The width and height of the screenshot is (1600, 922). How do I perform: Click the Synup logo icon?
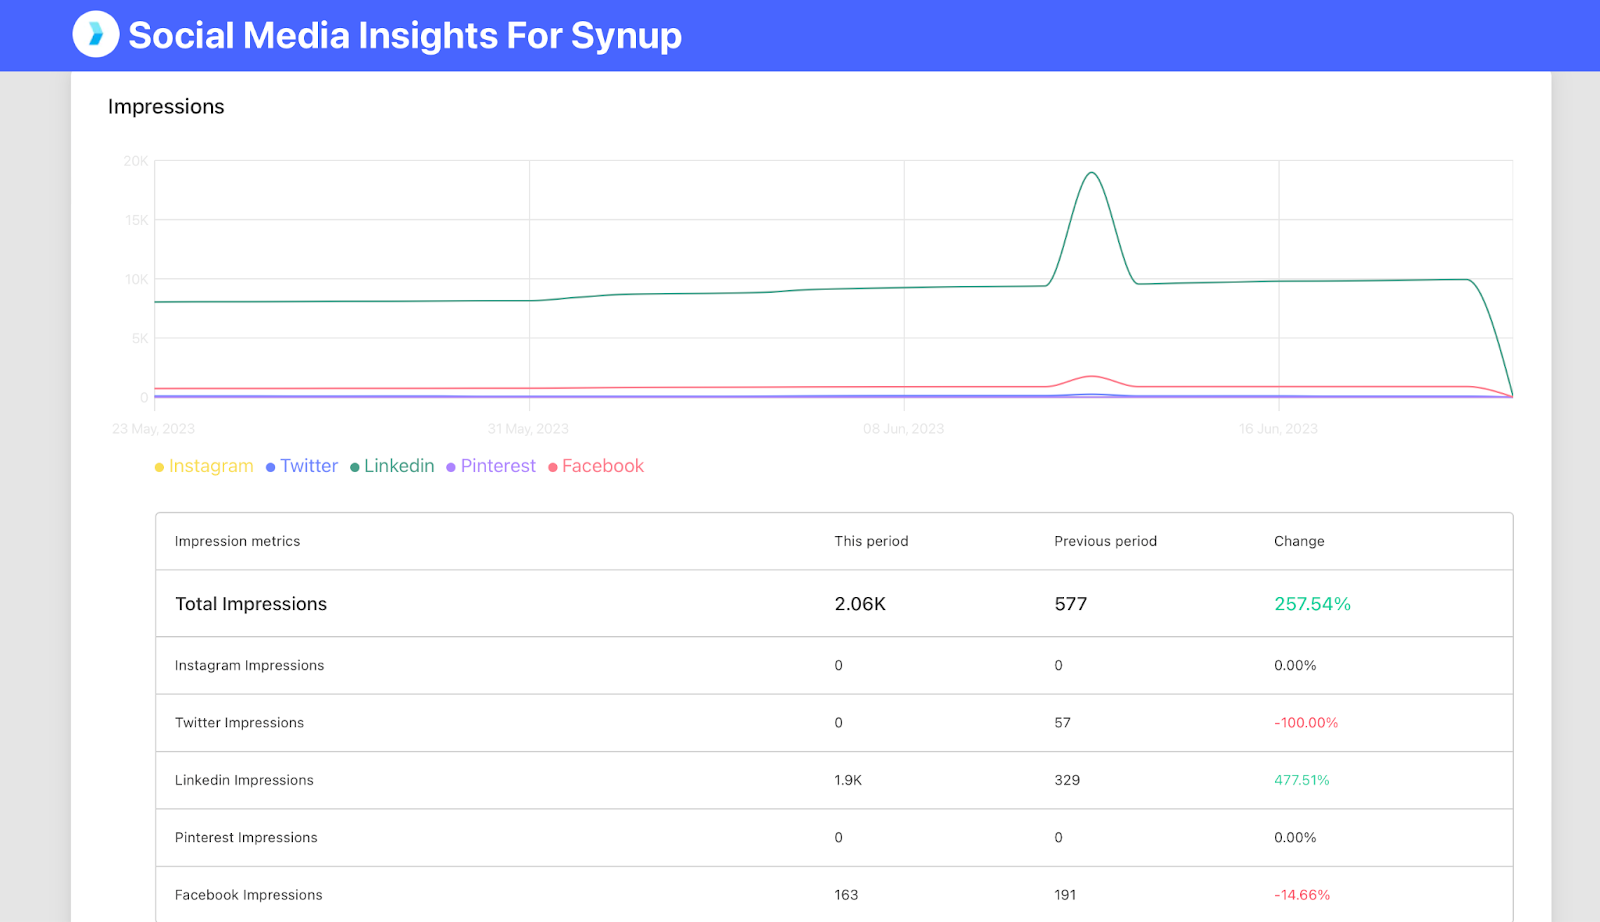point(96,35)
